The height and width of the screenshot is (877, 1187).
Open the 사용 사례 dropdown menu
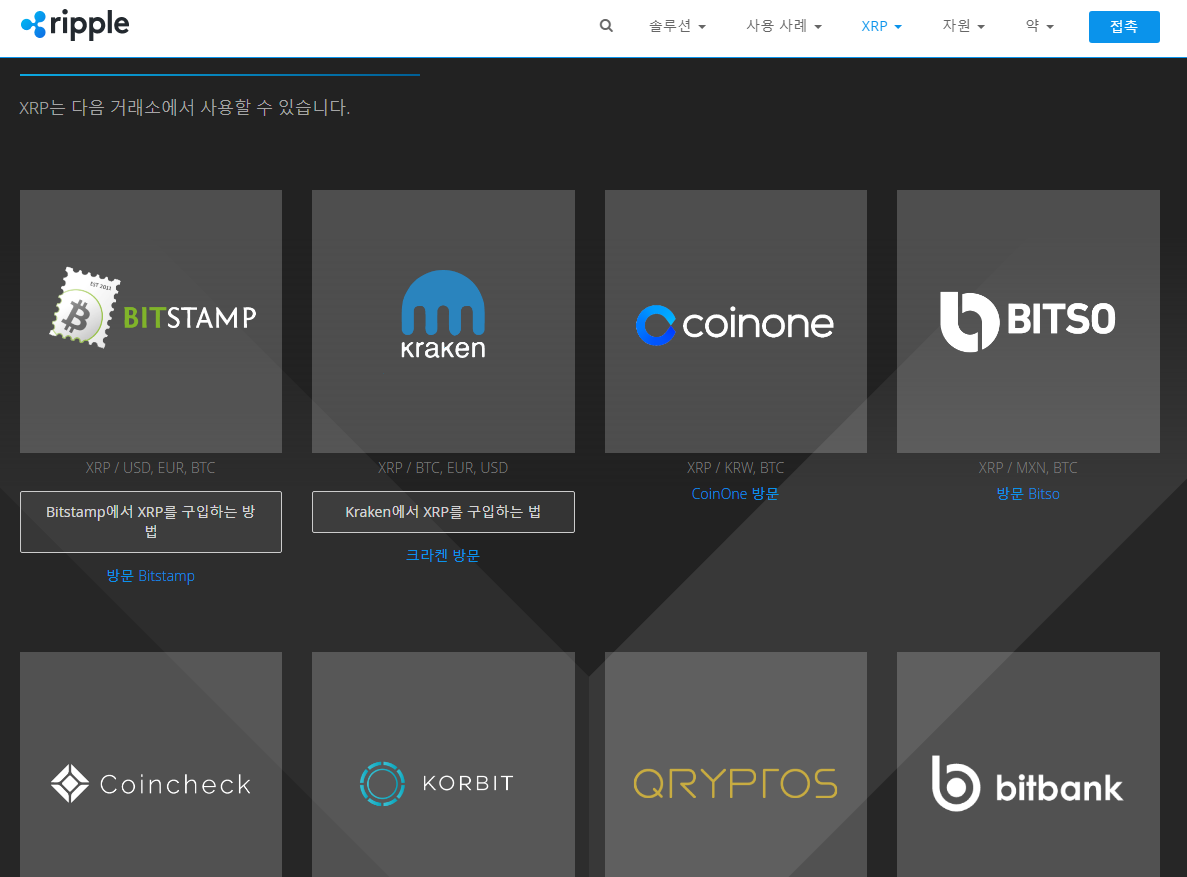tap(784, 26)
